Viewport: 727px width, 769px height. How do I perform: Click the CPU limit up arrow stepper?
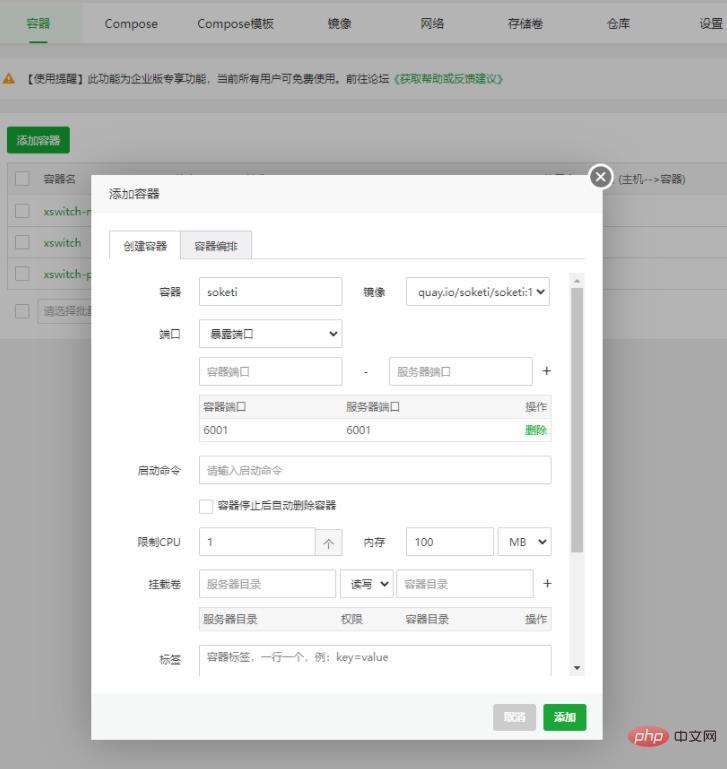(328, 543)
